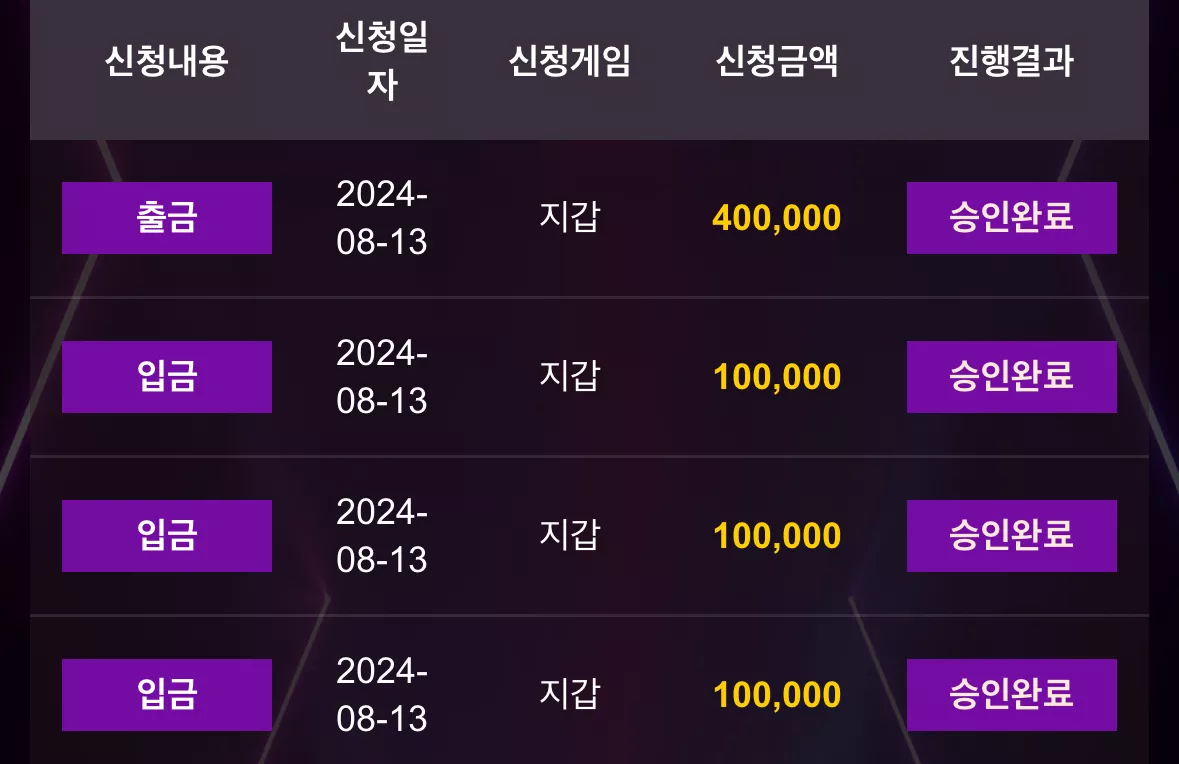Click the bottommost 입금 button
The height and width of the screenshot is (764, 1179).
click(167, 695)
